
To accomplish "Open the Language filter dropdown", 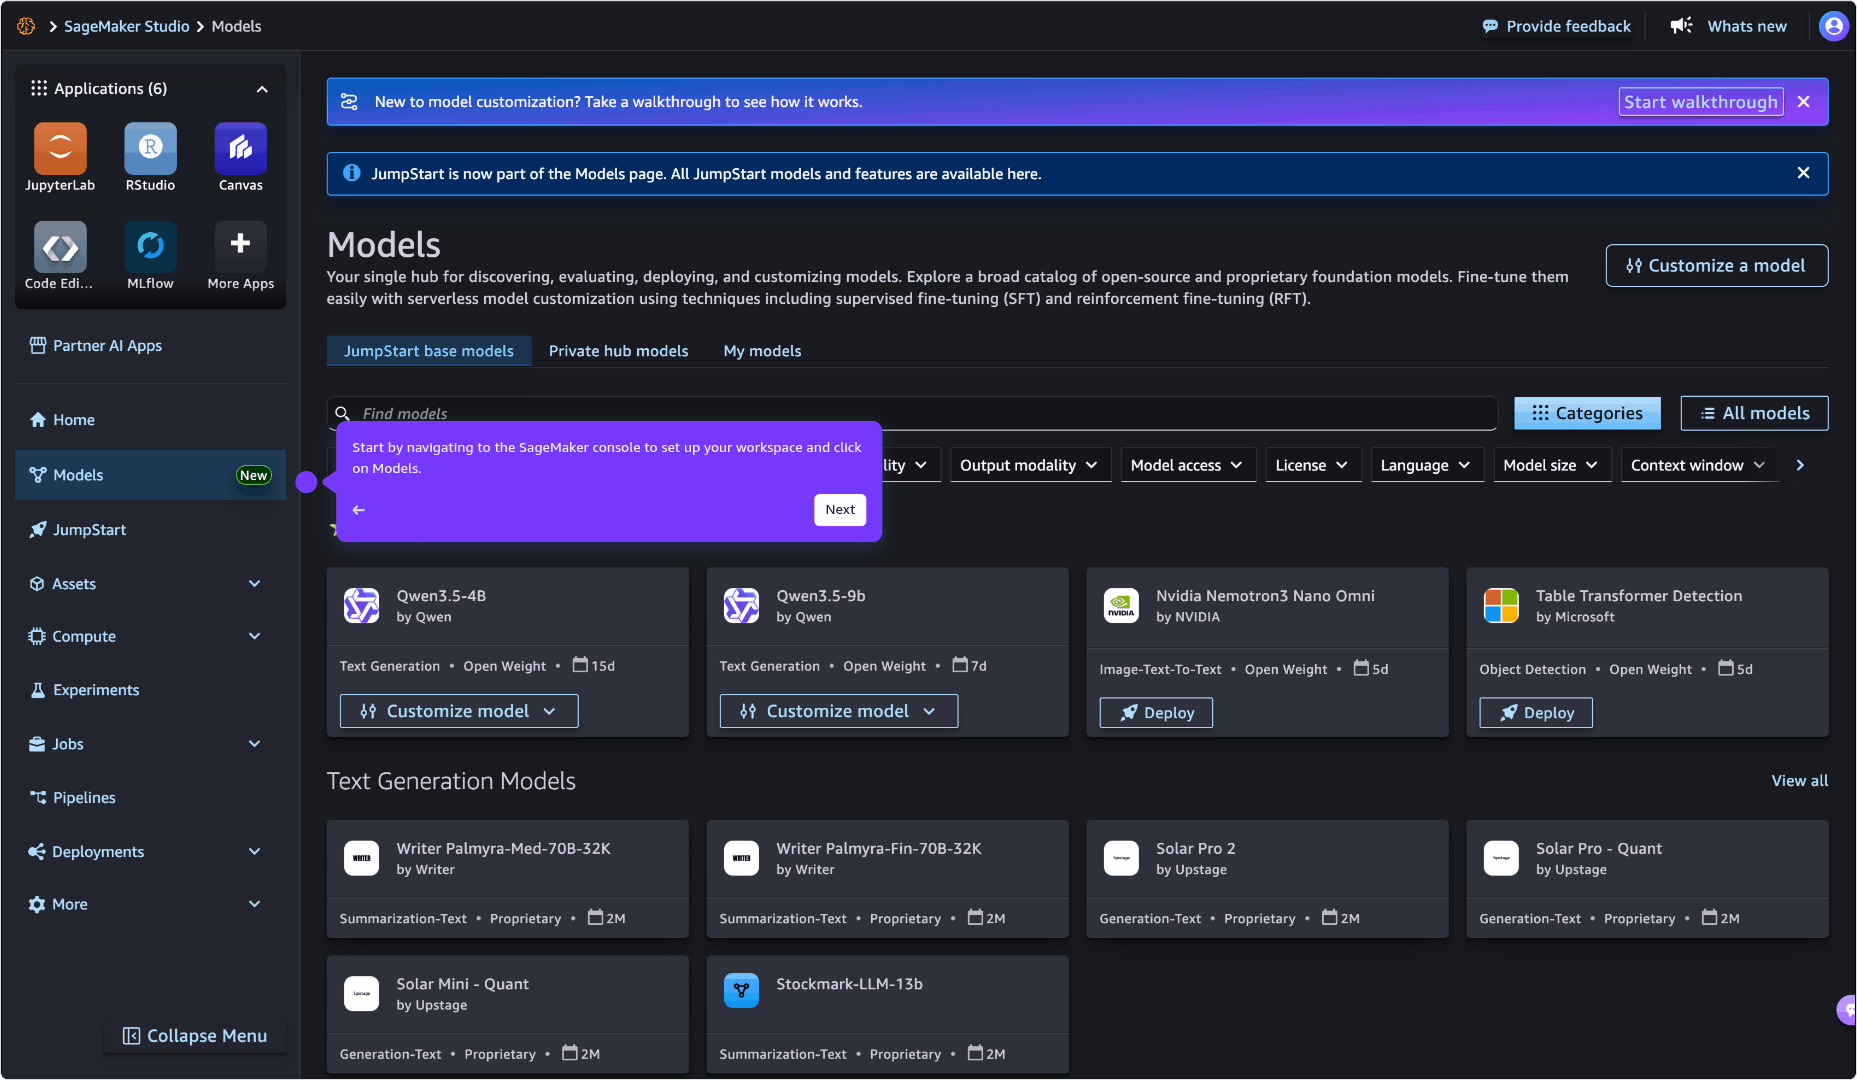I will point(1426,465).
